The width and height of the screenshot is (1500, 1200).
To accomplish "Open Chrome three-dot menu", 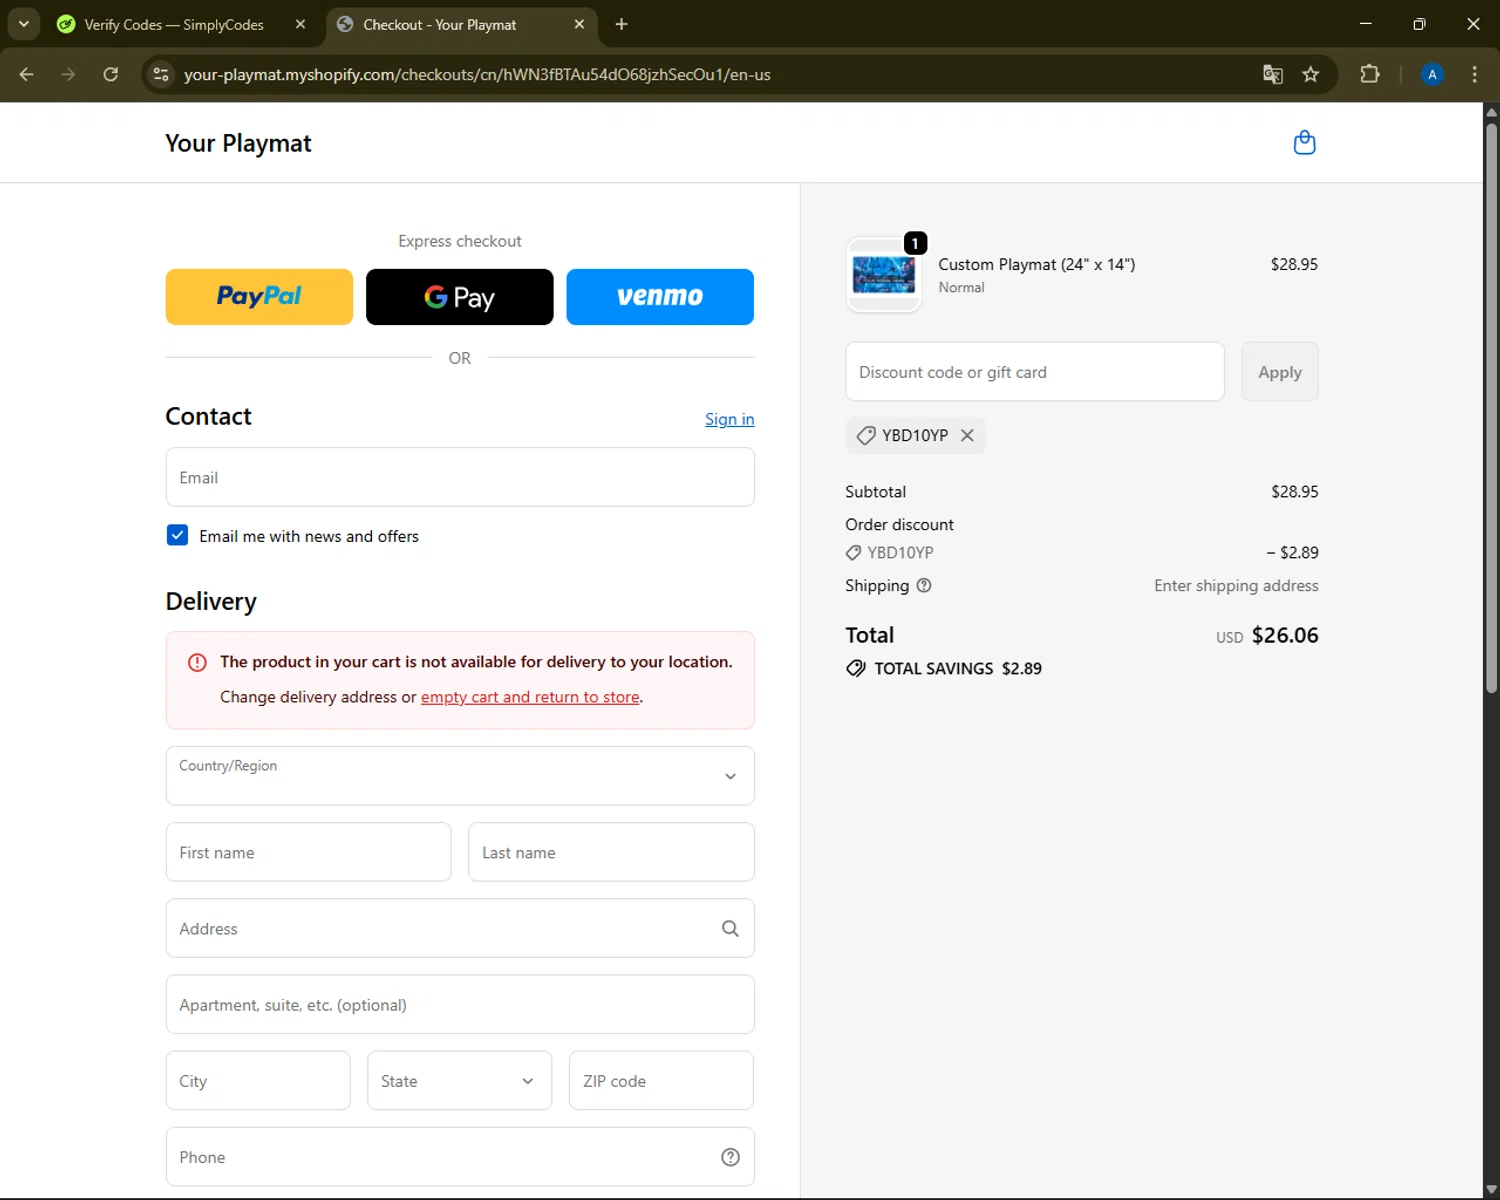I will tap(1474, 74).
